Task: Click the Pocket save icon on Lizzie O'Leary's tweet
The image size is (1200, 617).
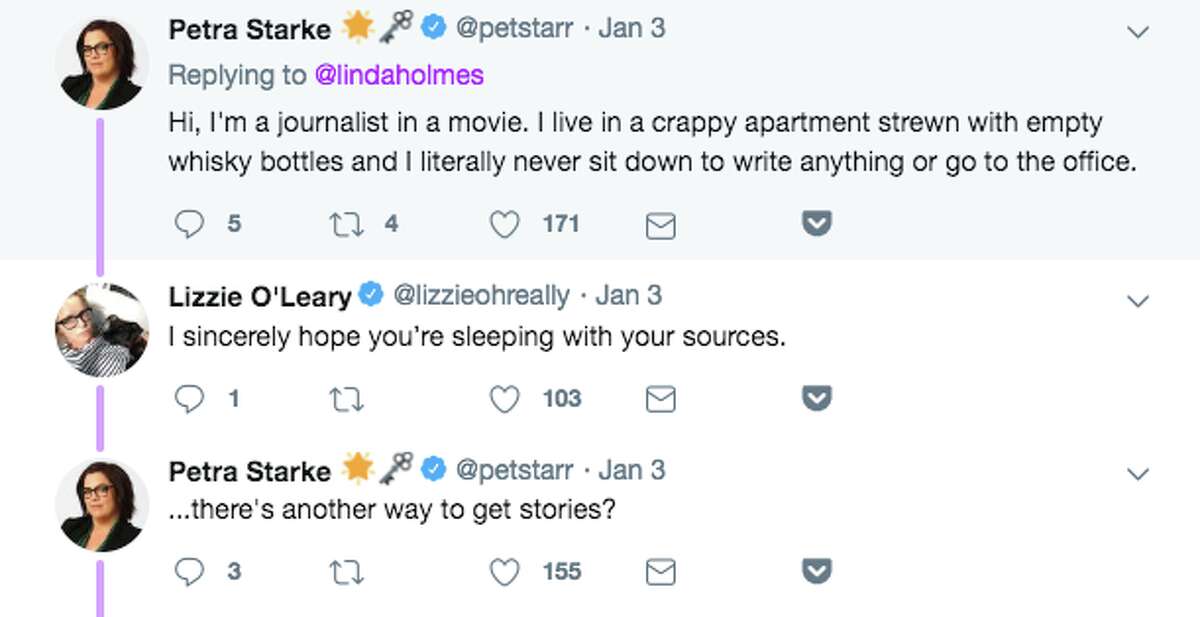Action: click(815, 397)
